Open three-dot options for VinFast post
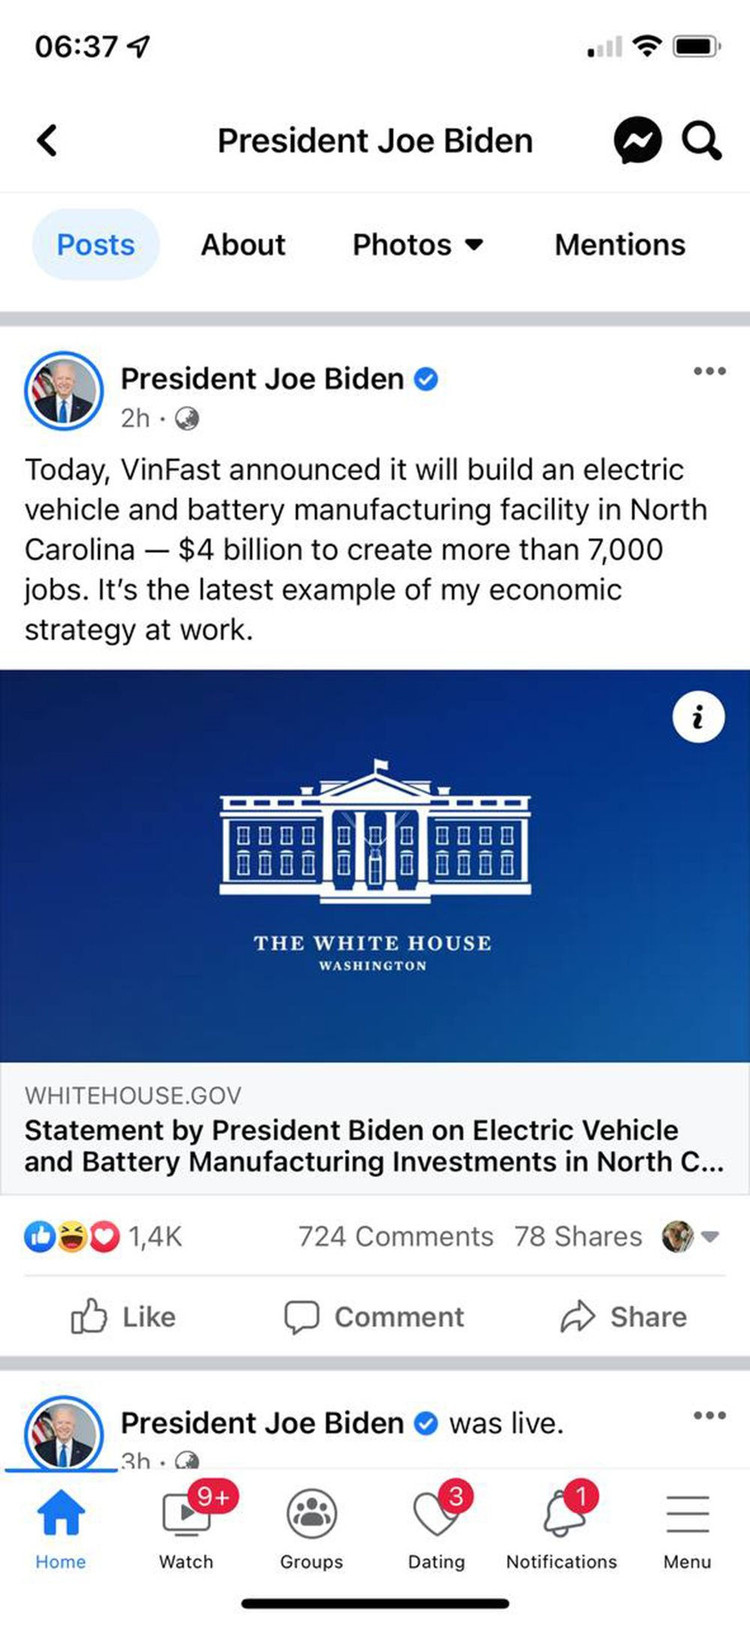This screenshot has height=1625, width=750. point(709,371)
